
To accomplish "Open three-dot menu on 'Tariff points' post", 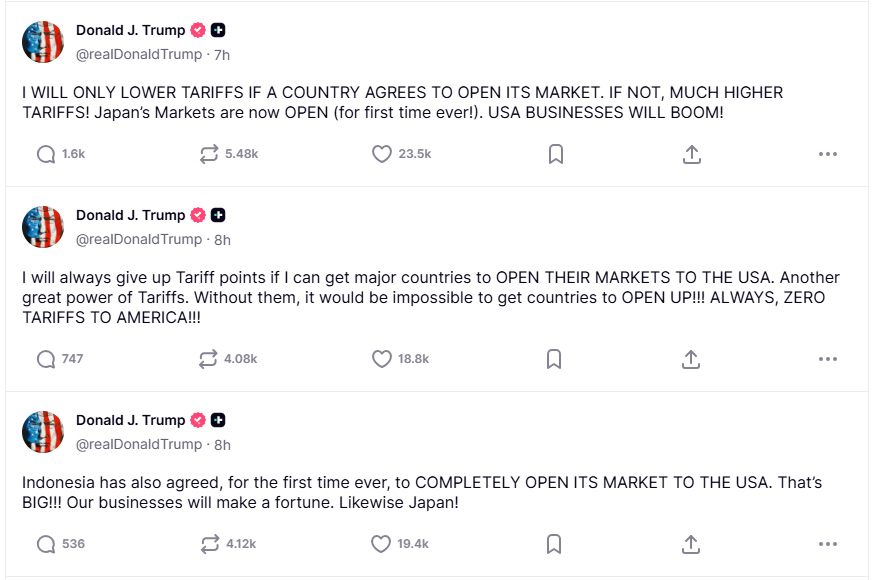I will click(x=827, y=359).
